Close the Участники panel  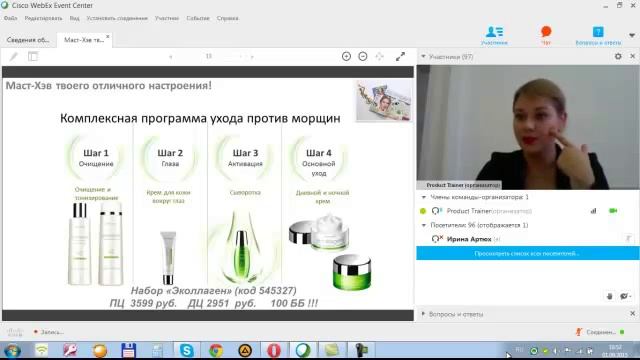click(x=633, y=56)
